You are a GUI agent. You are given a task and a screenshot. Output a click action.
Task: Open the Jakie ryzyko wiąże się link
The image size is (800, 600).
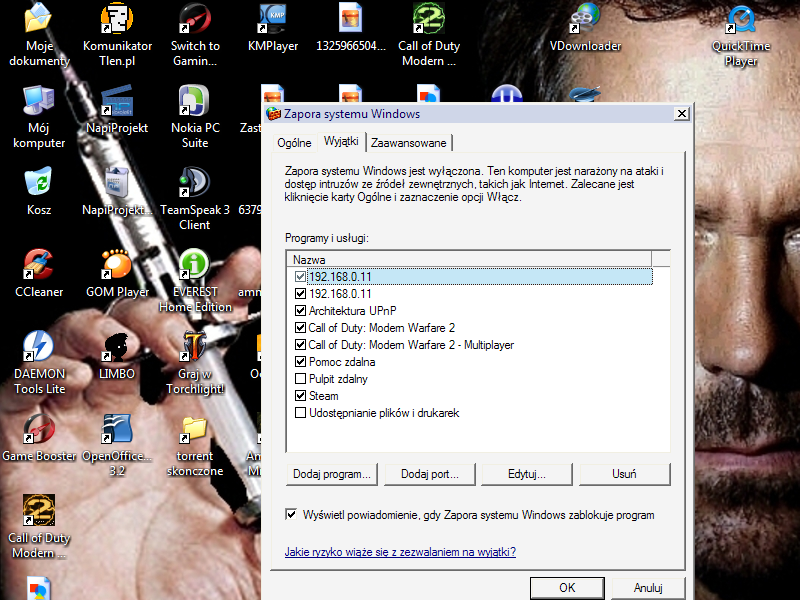pos(401,552)
